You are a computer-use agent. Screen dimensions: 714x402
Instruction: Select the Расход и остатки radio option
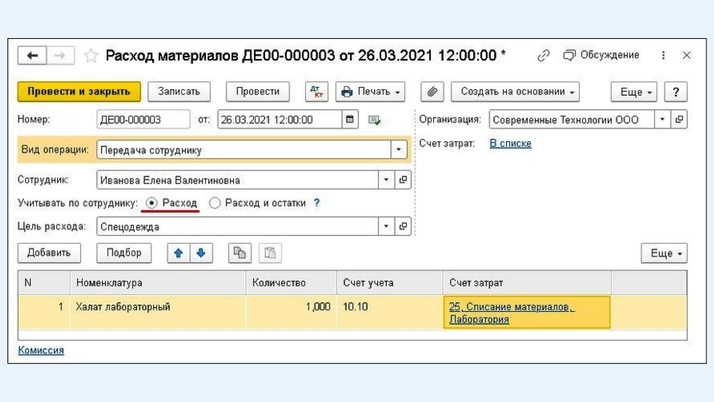pos(215,203)
